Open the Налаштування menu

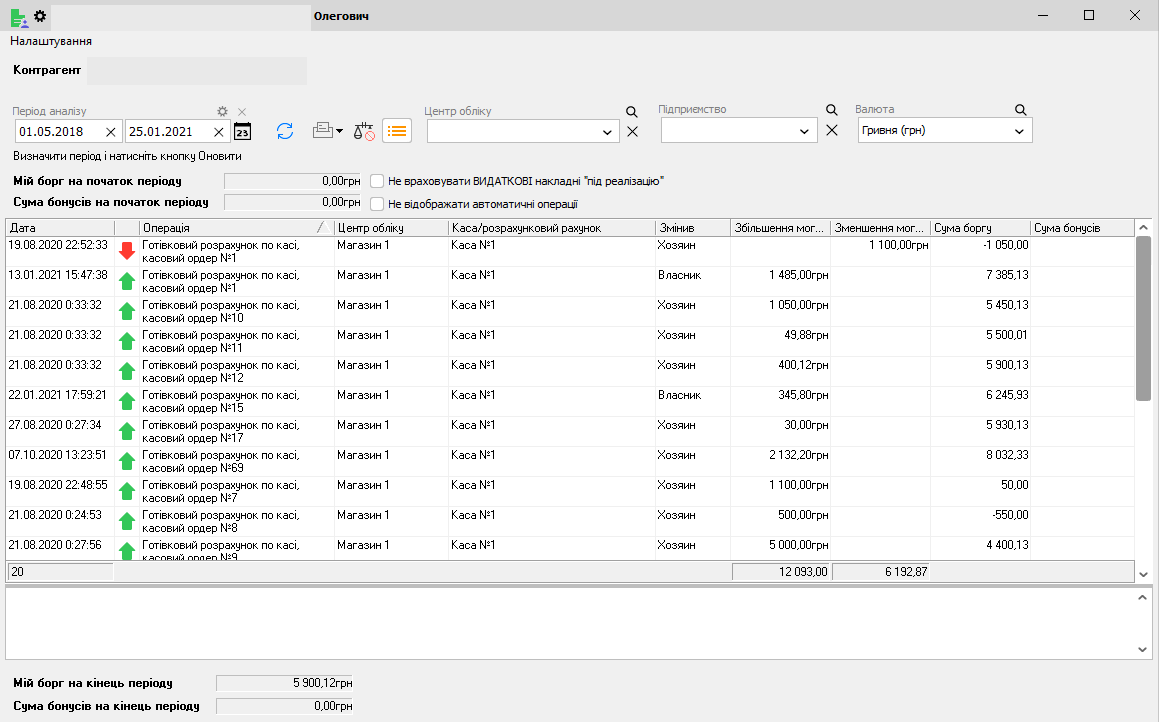tap(51, 41)
